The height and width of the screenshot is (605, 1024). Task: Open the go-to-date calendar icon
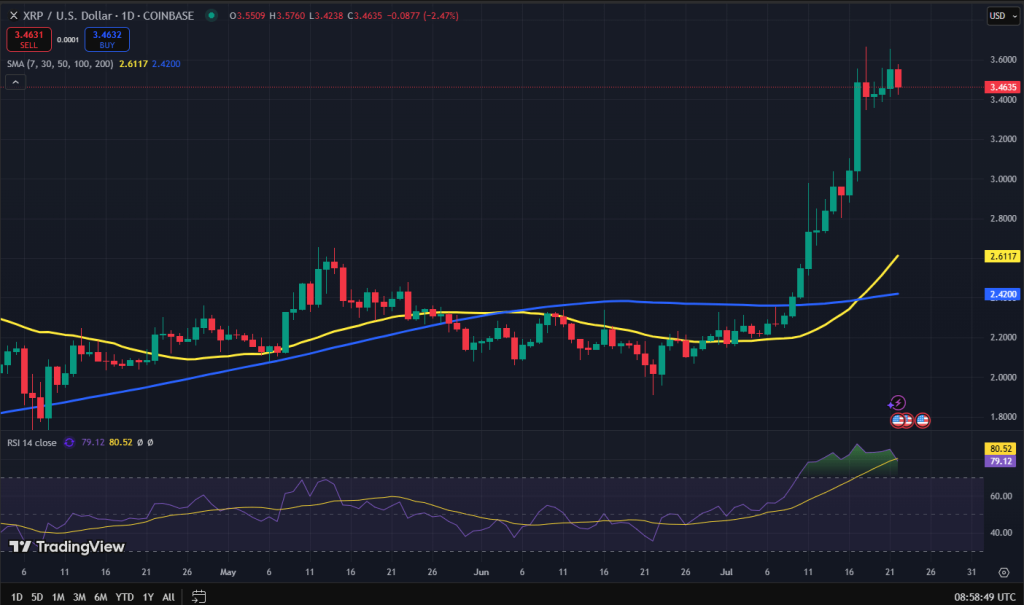point(199,597)
